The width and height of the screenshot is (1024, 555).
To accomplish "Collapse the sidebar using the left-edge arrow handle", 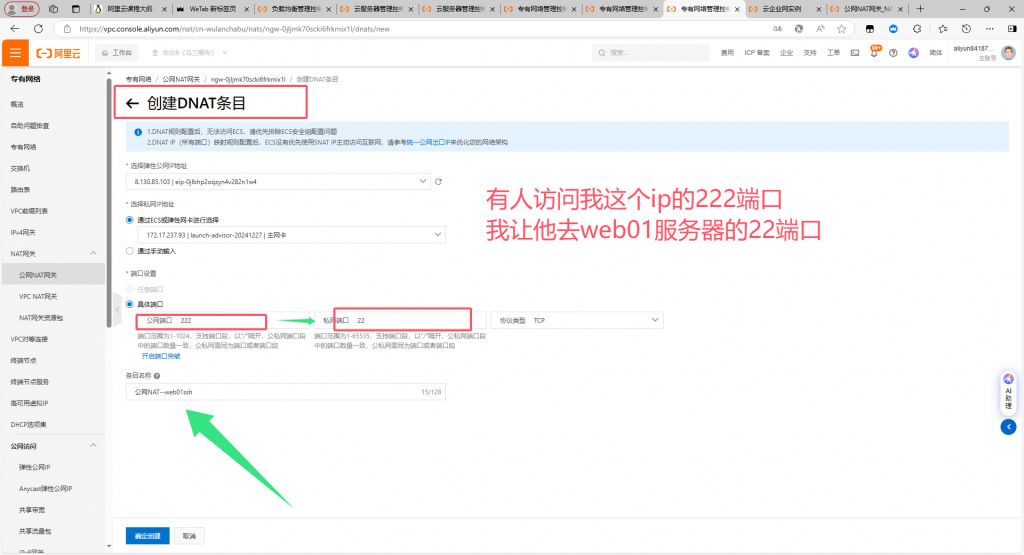I will (117, 304).
